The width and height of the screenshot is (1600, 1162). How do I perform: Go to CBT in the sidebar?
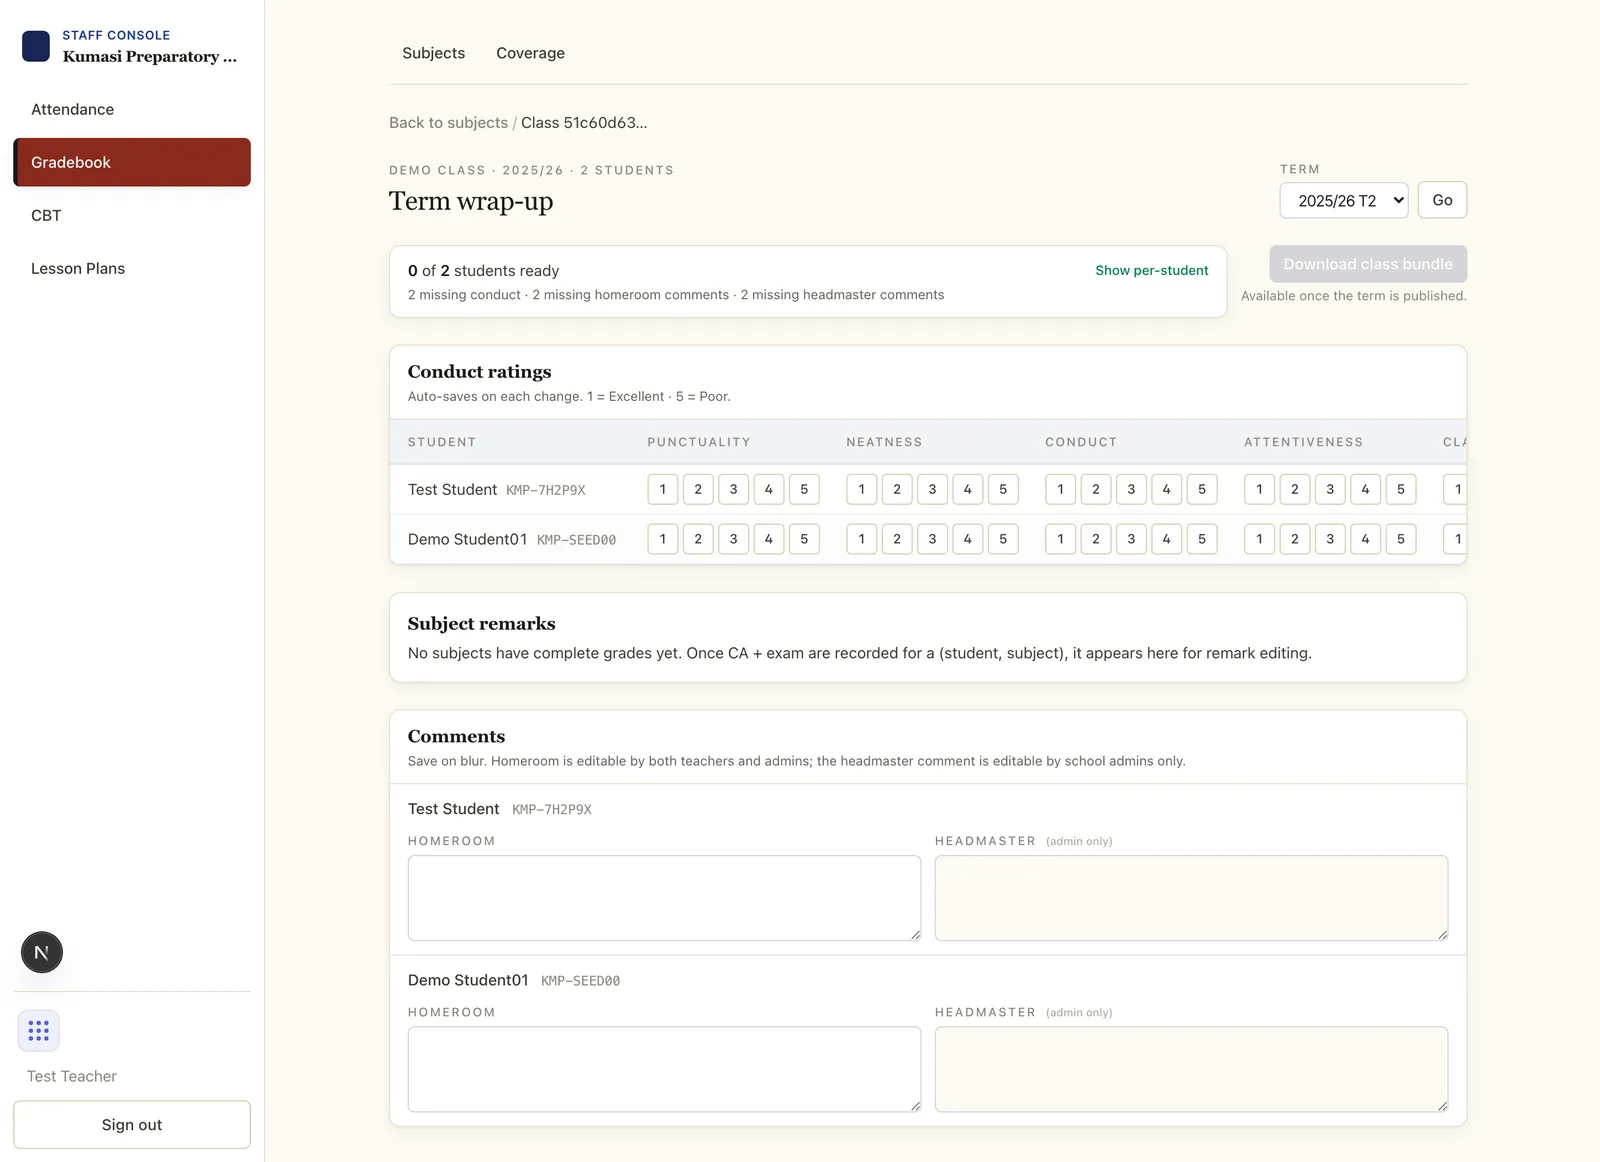132,215
